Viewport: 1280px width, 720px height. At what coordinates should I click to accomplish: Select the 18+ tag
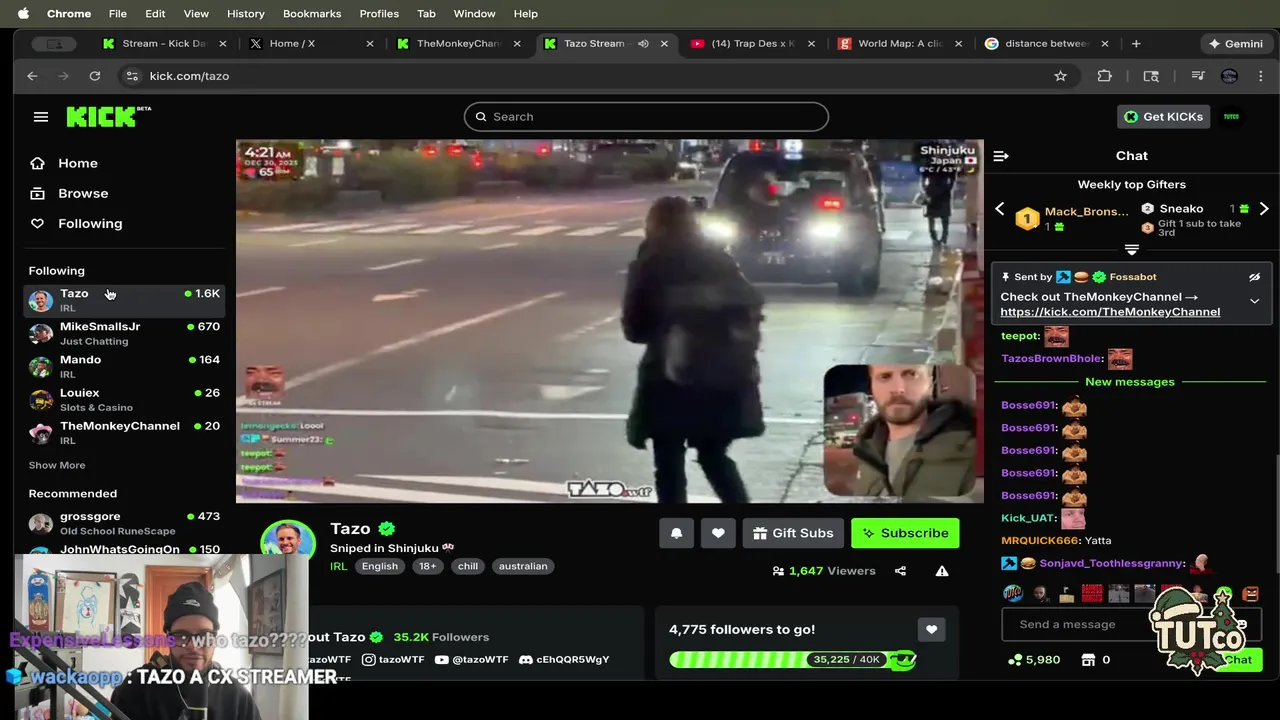click(427, 566)
